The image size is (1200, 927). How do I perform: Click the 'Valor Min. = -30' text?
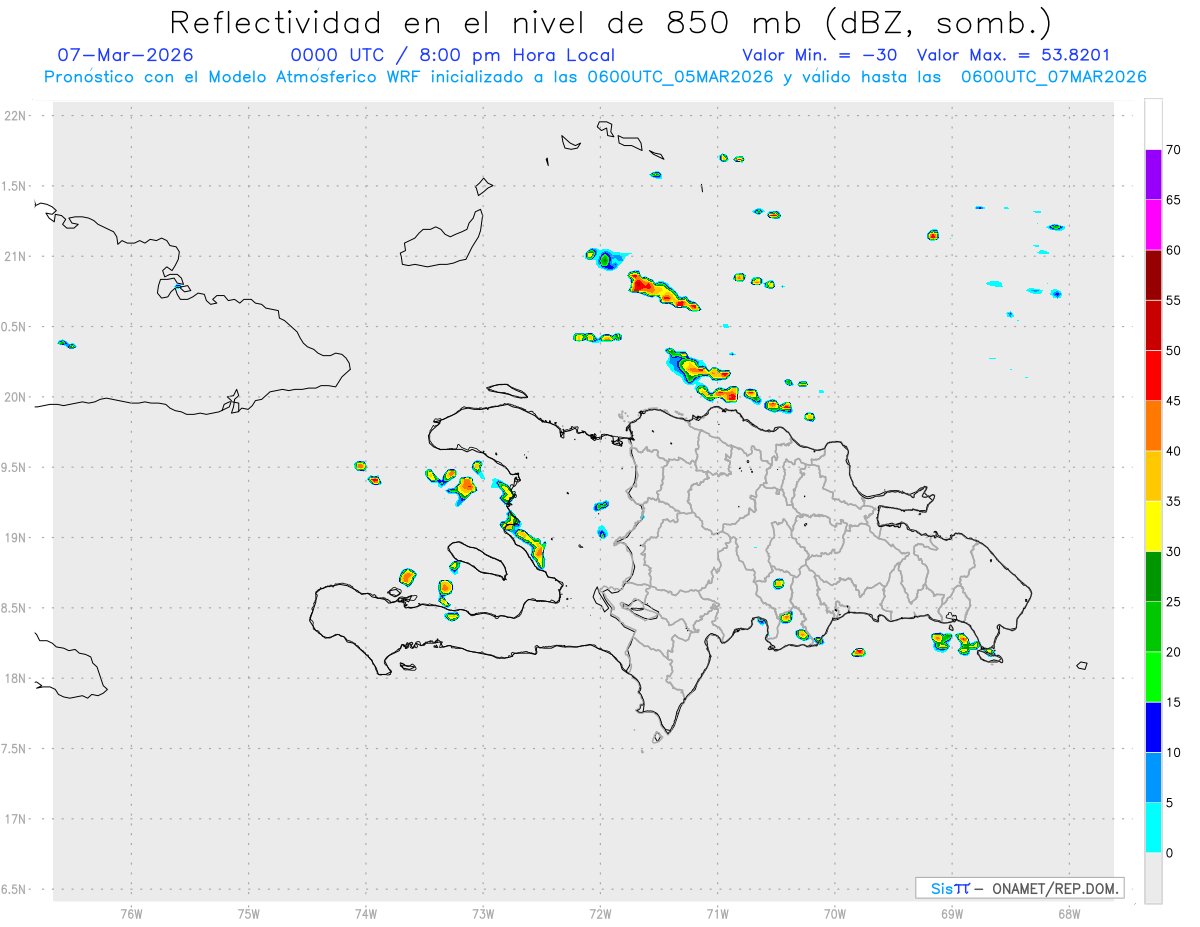[822, 55]
